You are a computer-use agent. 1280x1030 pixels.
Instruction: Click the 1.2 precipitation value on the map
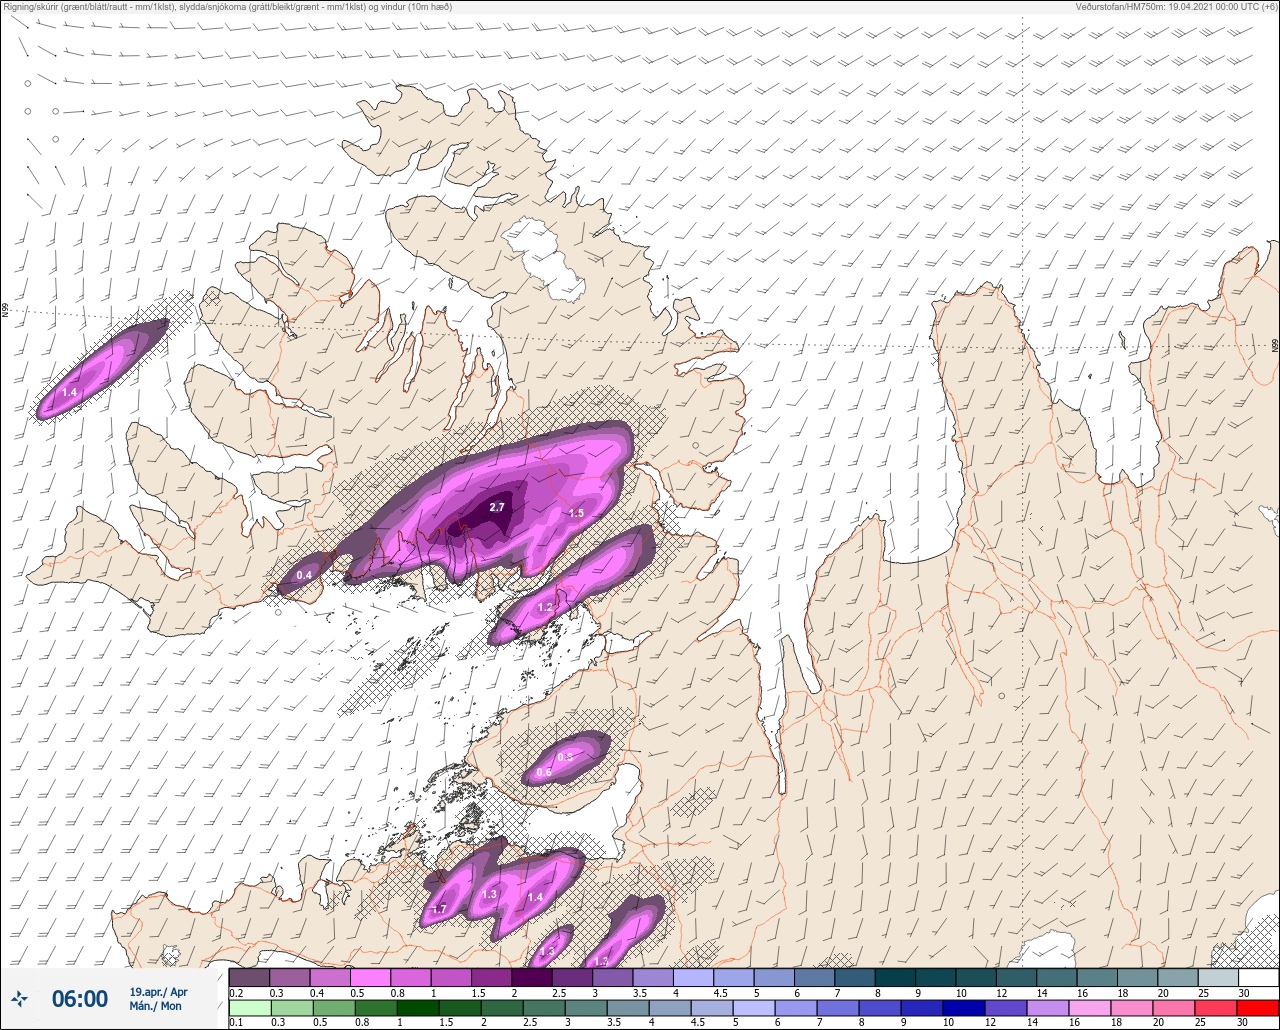[x=545, y=607]
